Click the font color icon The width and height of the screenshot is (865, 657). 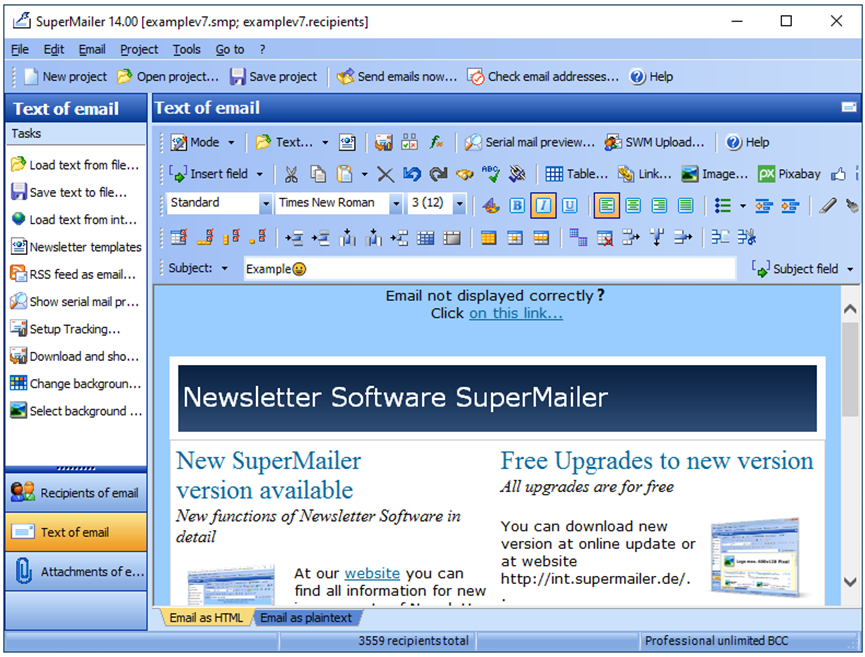tap(490, 206)
